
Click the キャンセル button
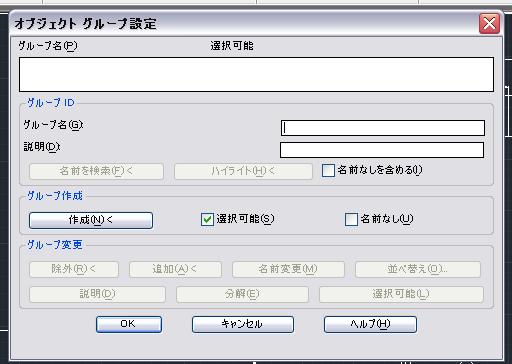click(243, 324)
